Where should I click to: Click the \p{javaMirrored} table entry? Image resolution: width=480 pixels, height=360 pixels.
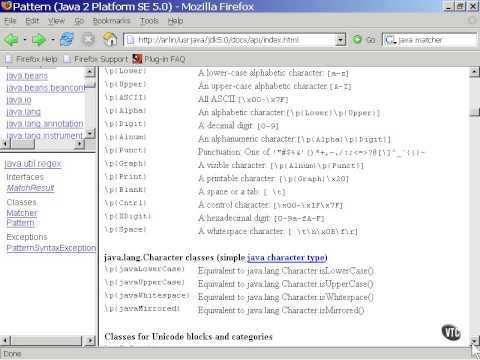(x=142, y=309)
